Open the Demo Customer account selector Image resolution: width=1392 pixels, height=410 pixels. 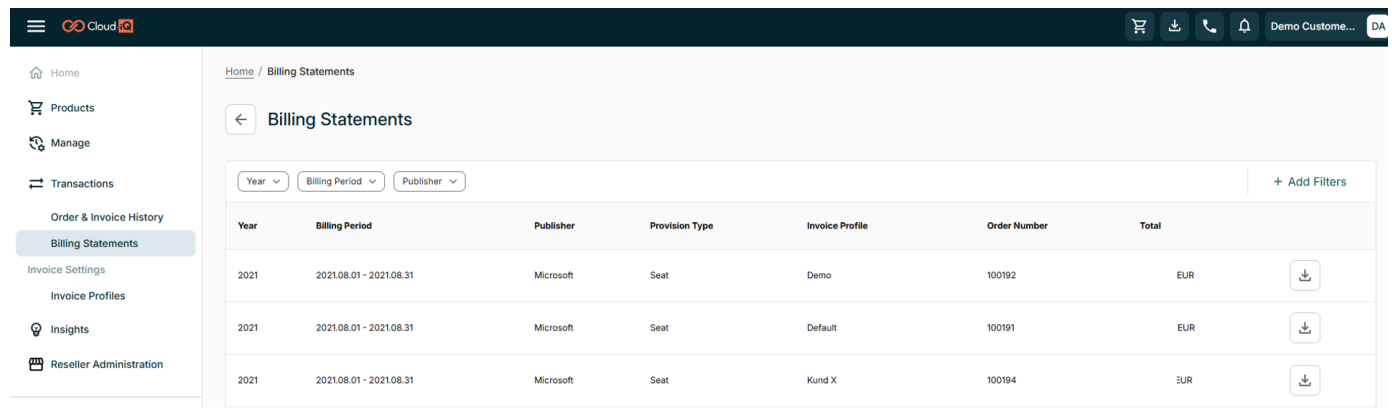pos(1312,27)
